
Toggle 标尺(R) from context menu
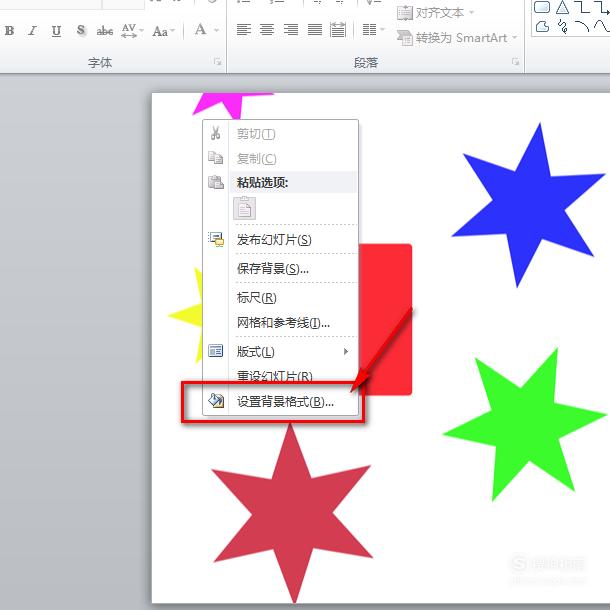[x=280, y=298]
